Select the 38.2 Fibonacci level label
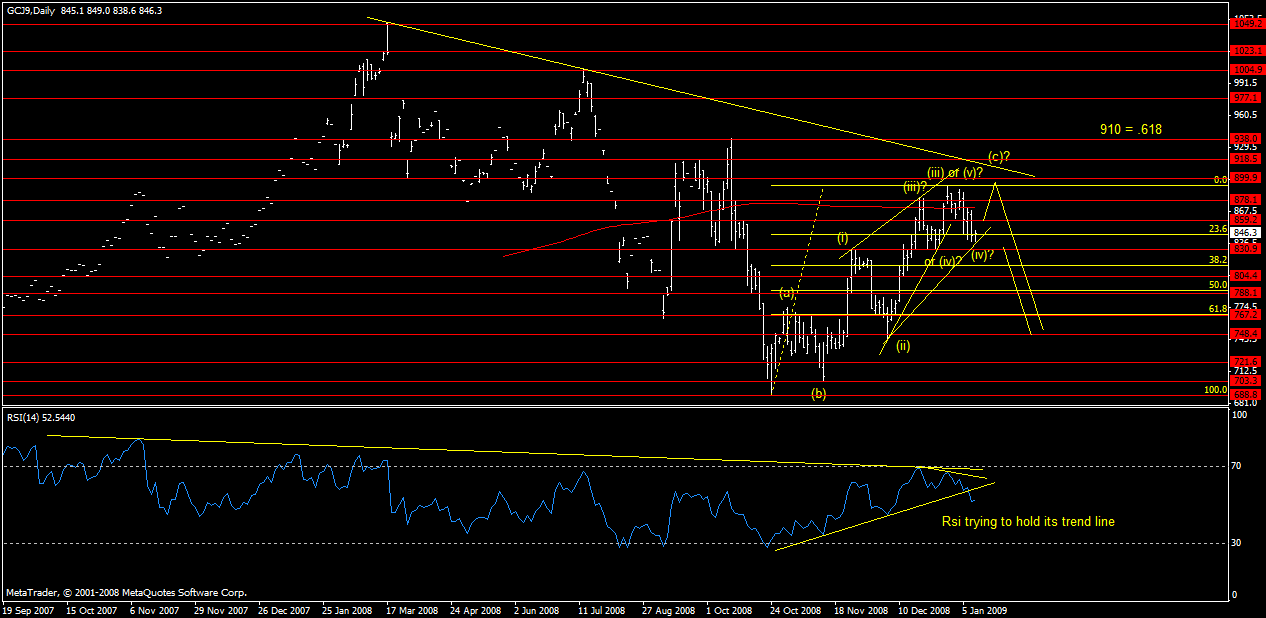The height and width of the screenshot is (618, 1266). click(x=1217, y=259)
